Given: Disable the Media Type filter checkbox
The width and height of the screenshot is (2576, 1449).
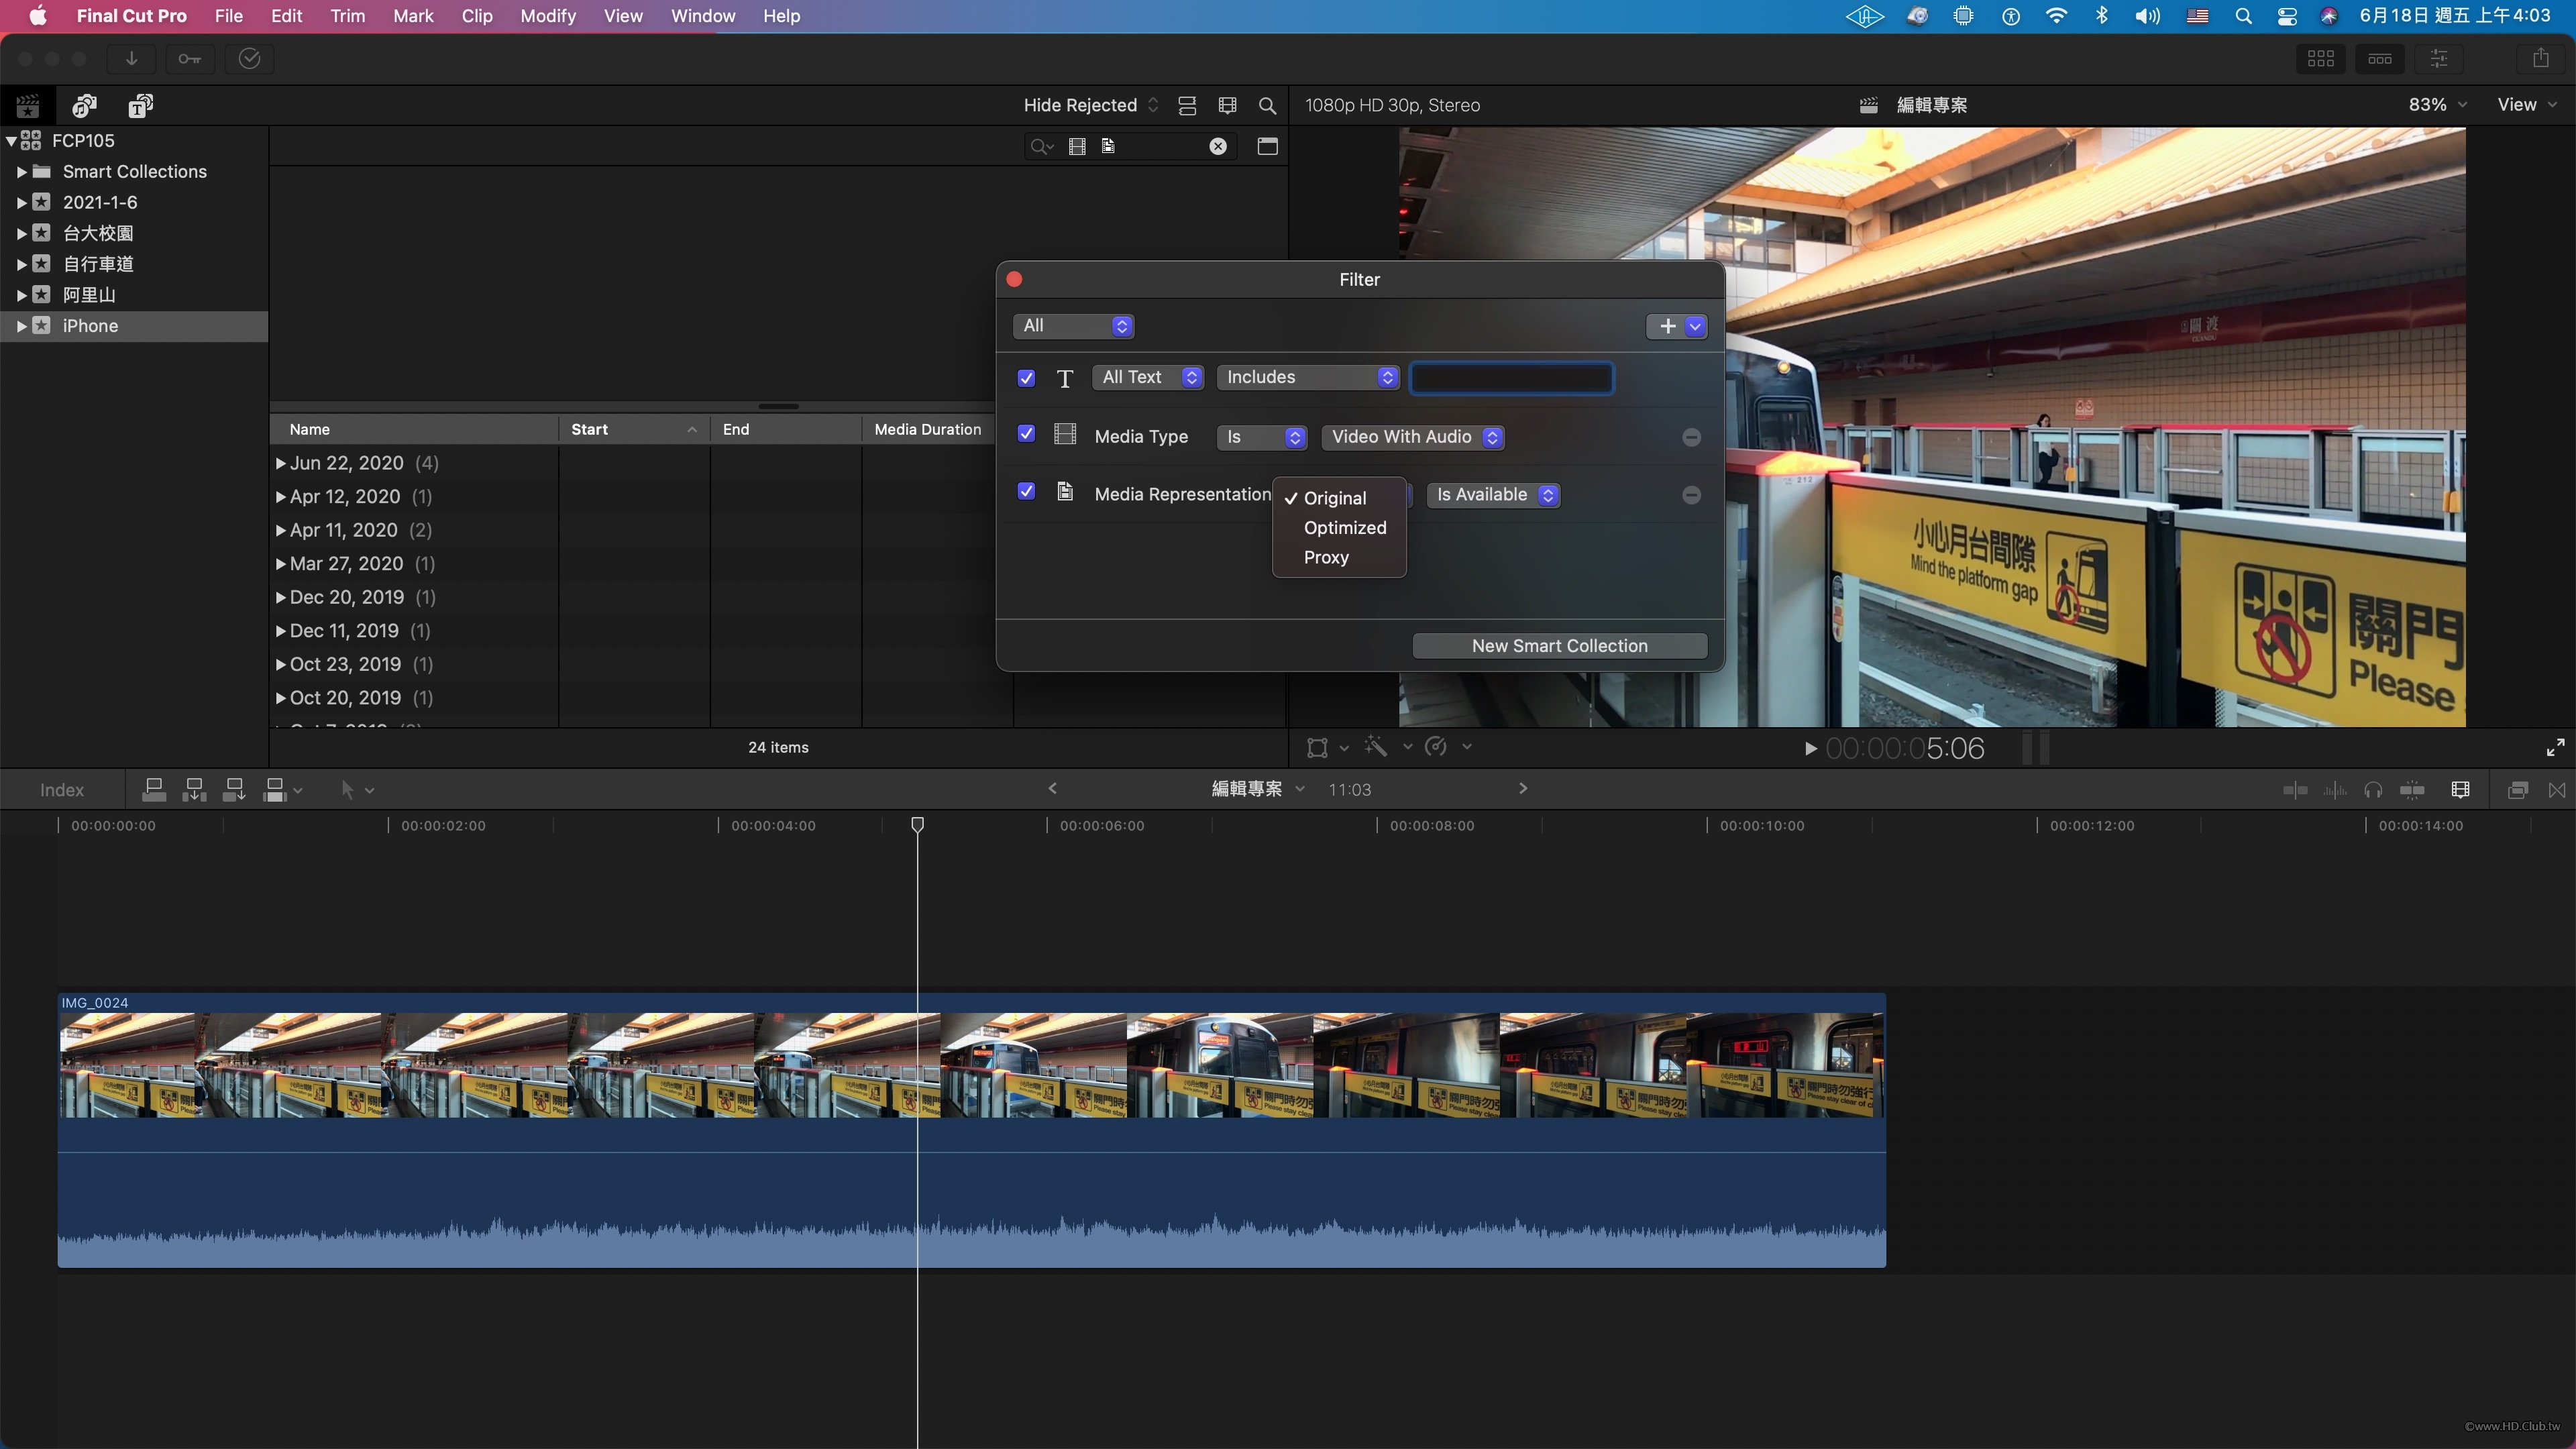Looking at the screenshot, I should (1026, 434).
